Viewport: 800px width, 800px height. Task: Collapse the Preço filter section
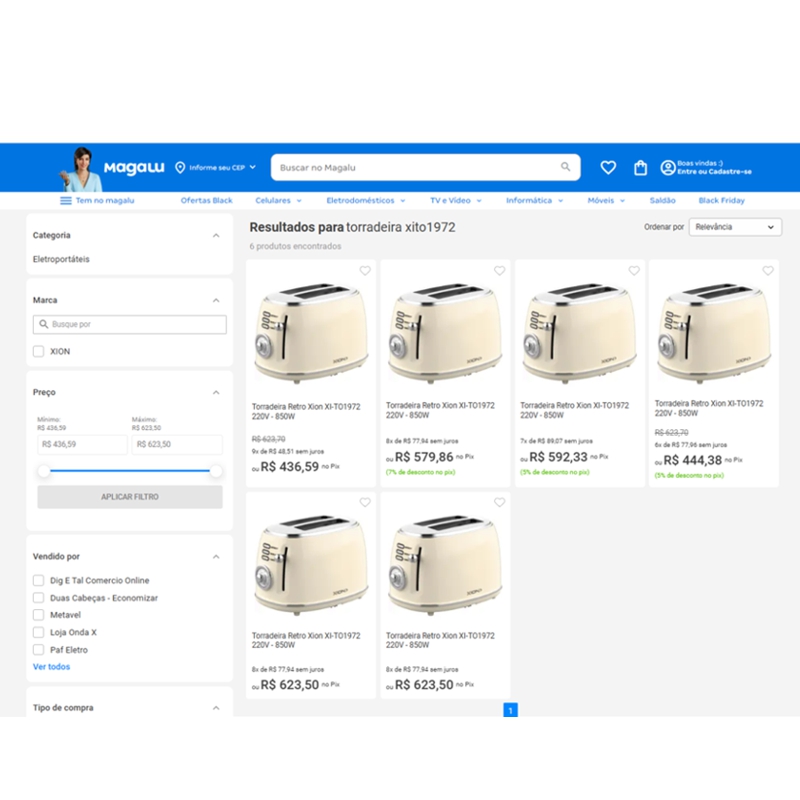tap(216, 393)
